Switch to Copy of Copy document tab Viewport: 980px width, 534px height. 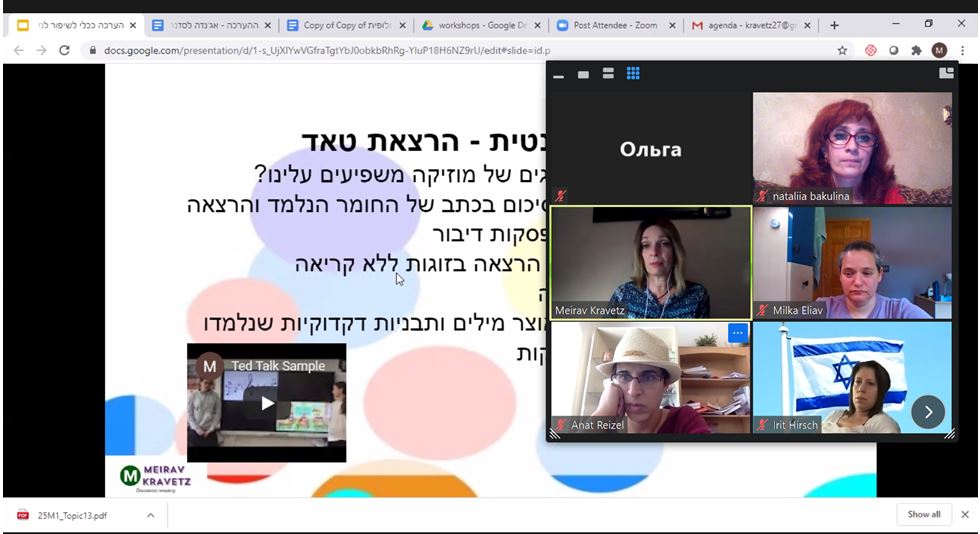point(346,26)
